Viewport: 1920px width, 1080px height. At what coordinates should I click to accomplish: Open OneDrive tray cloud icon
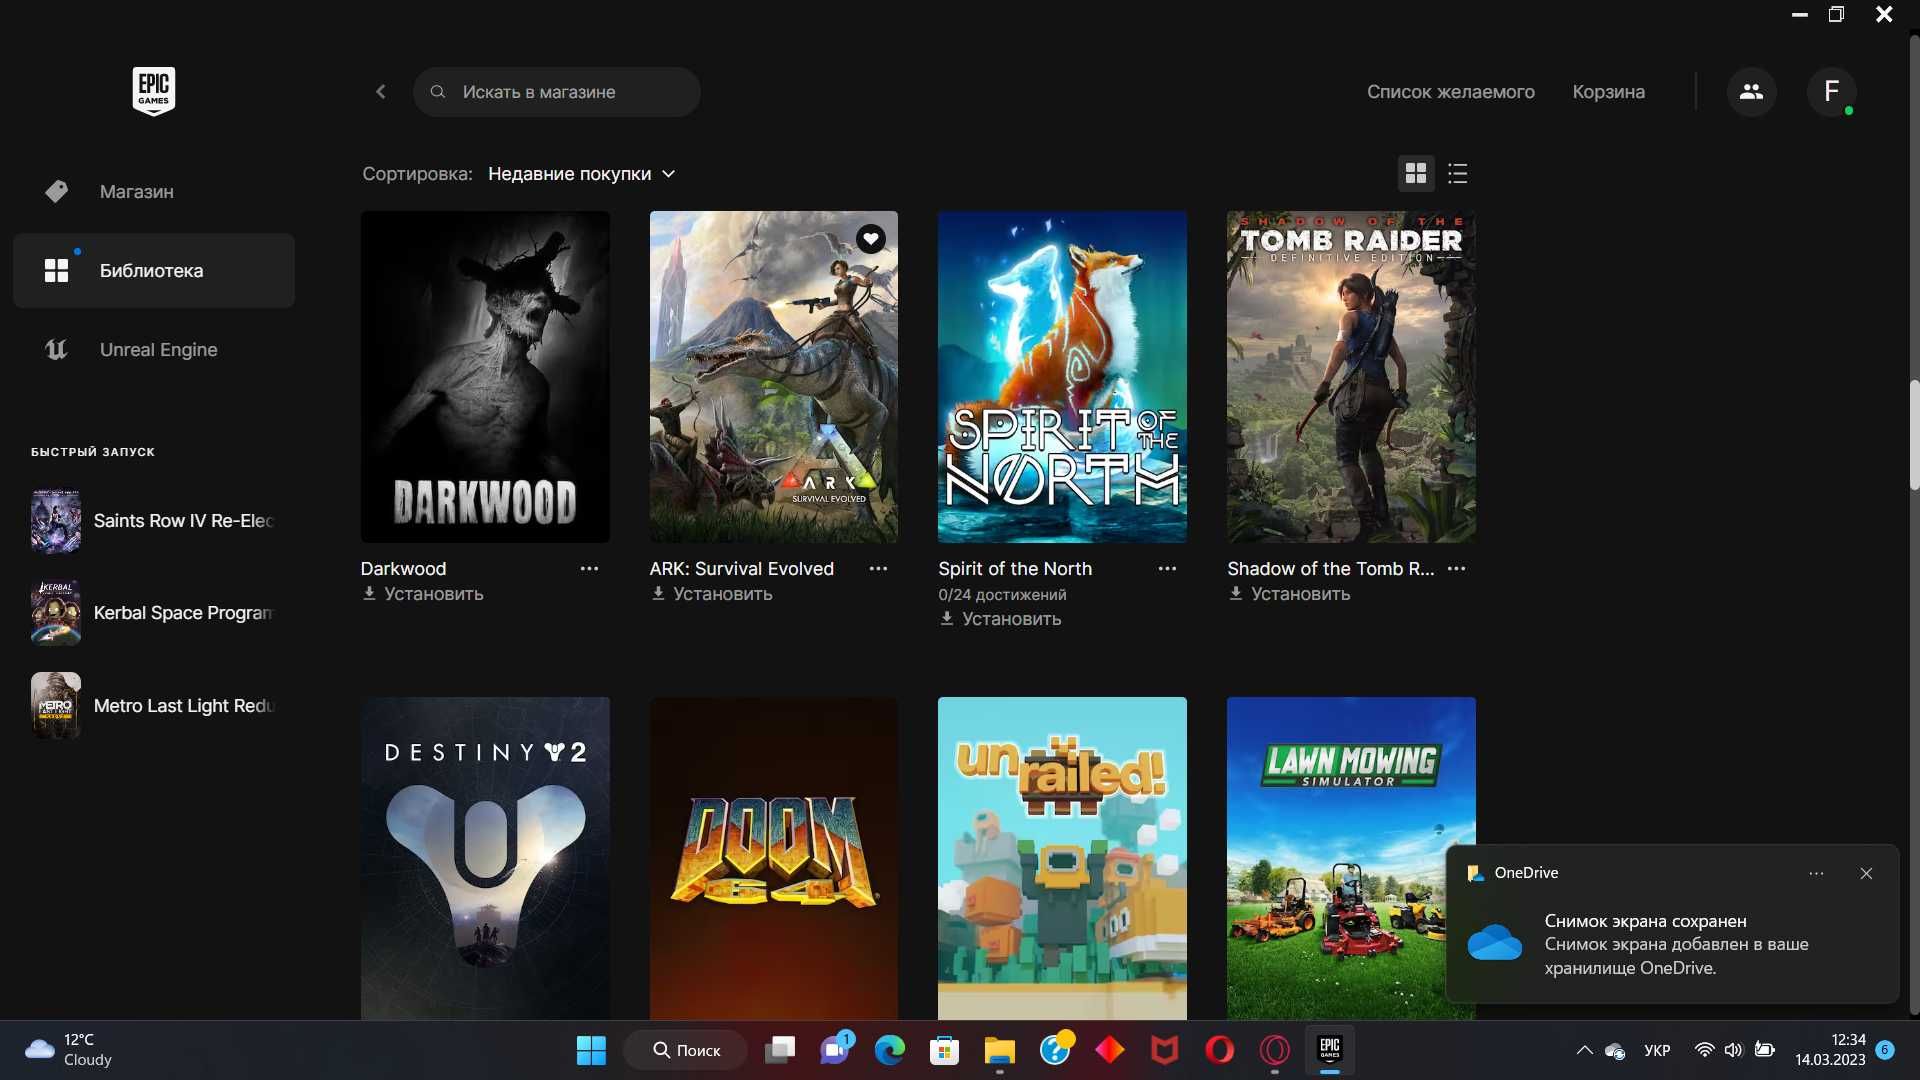[1614, 1050]
